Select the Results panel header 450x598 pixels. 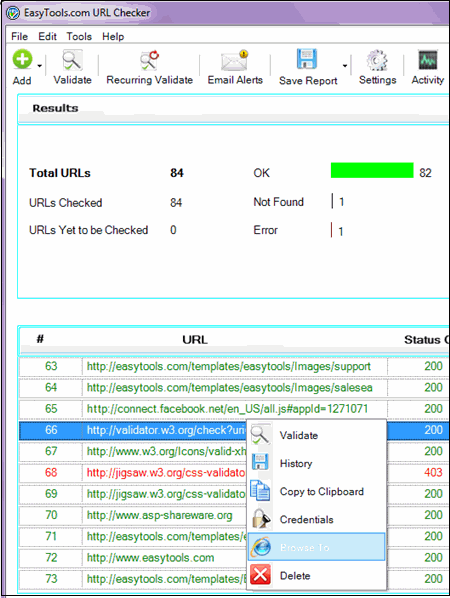(x=234, y=109)
